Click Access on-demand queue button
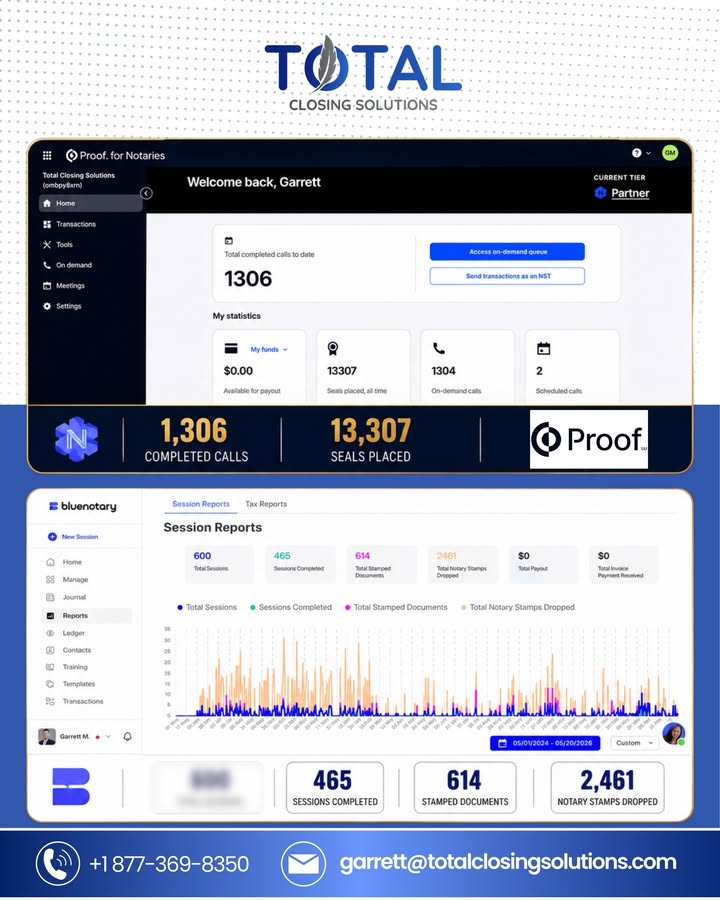Image resolution: width=720 pixels, height=900 pixels. coord(508,251)
